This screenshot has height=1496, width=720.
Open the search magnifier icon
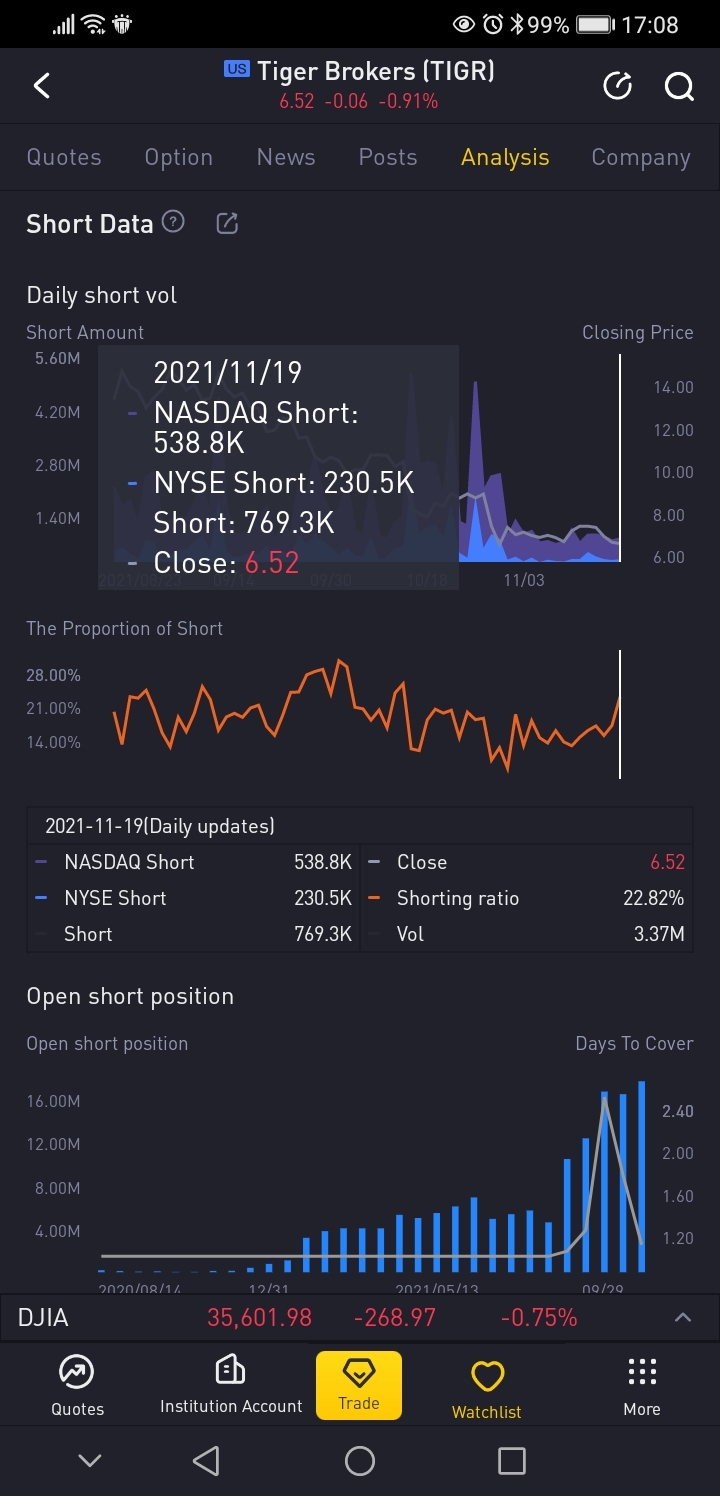coord(679,87)
